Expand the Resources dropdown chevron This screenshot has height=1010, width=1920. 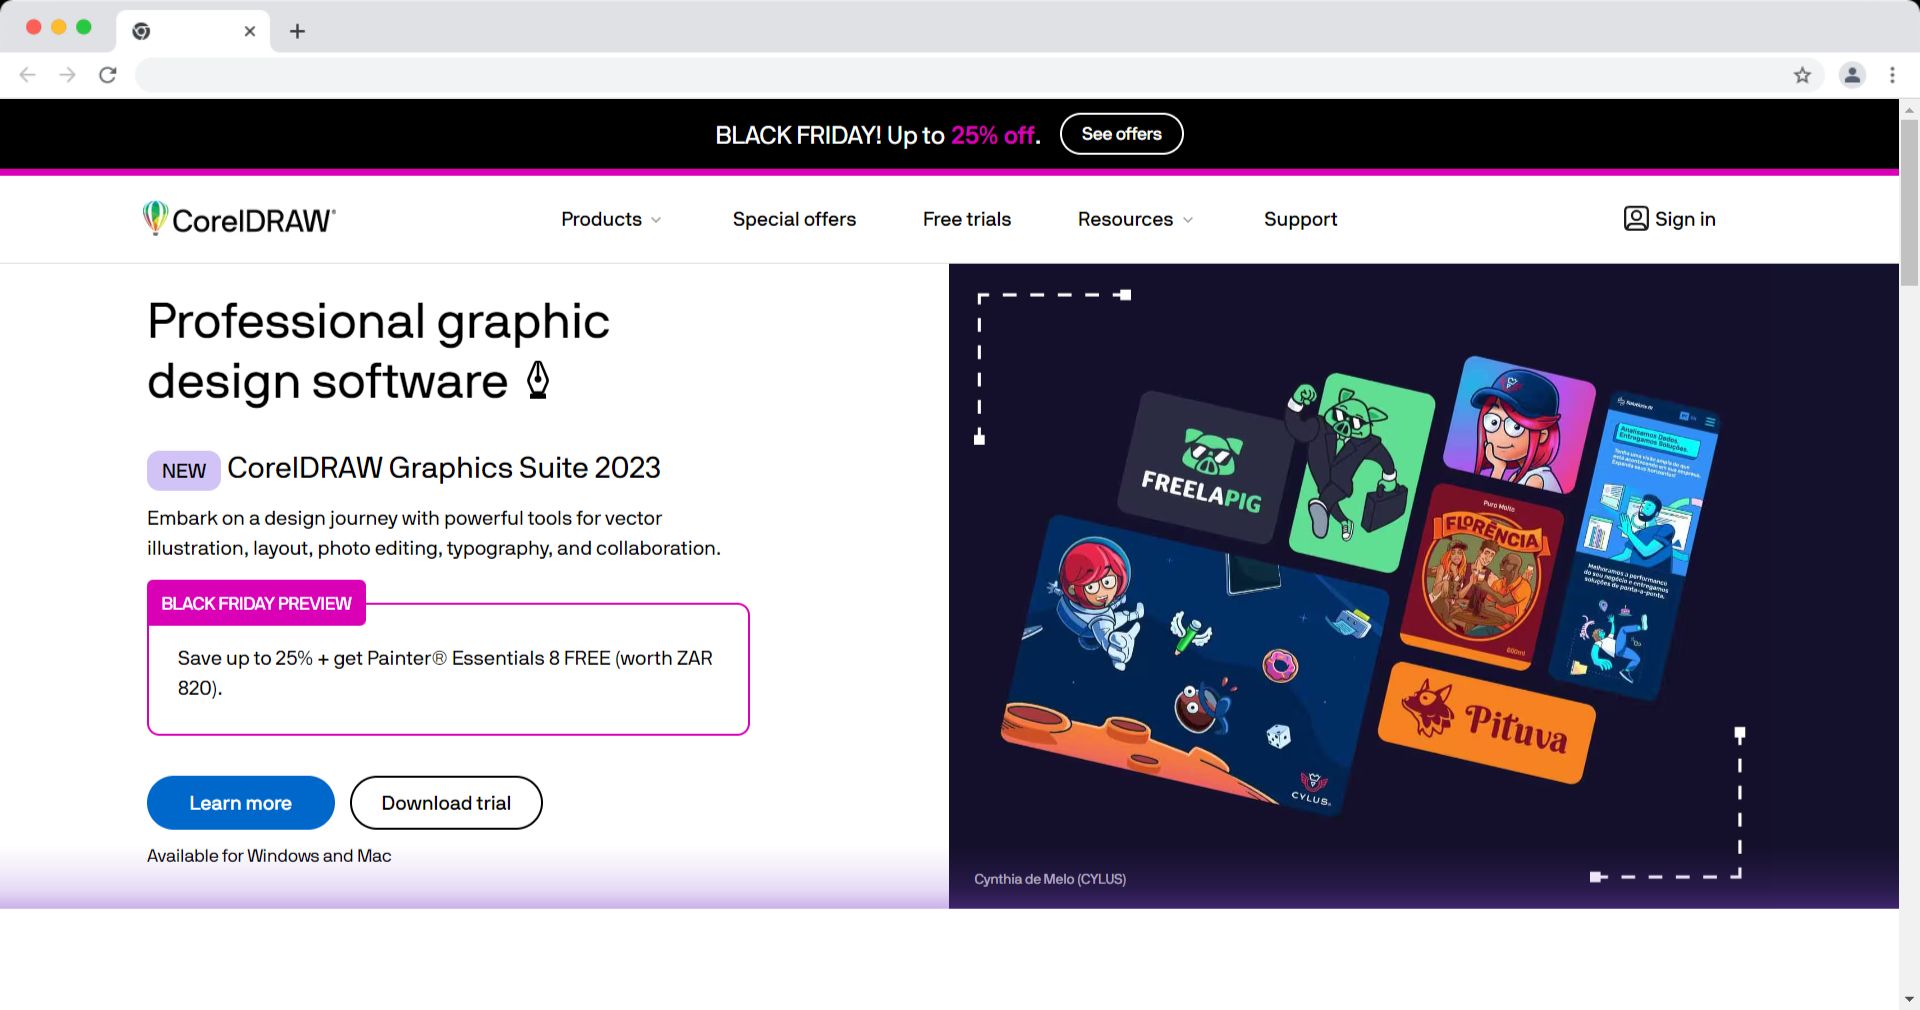pyautogui.click(x=1188, y=220)
